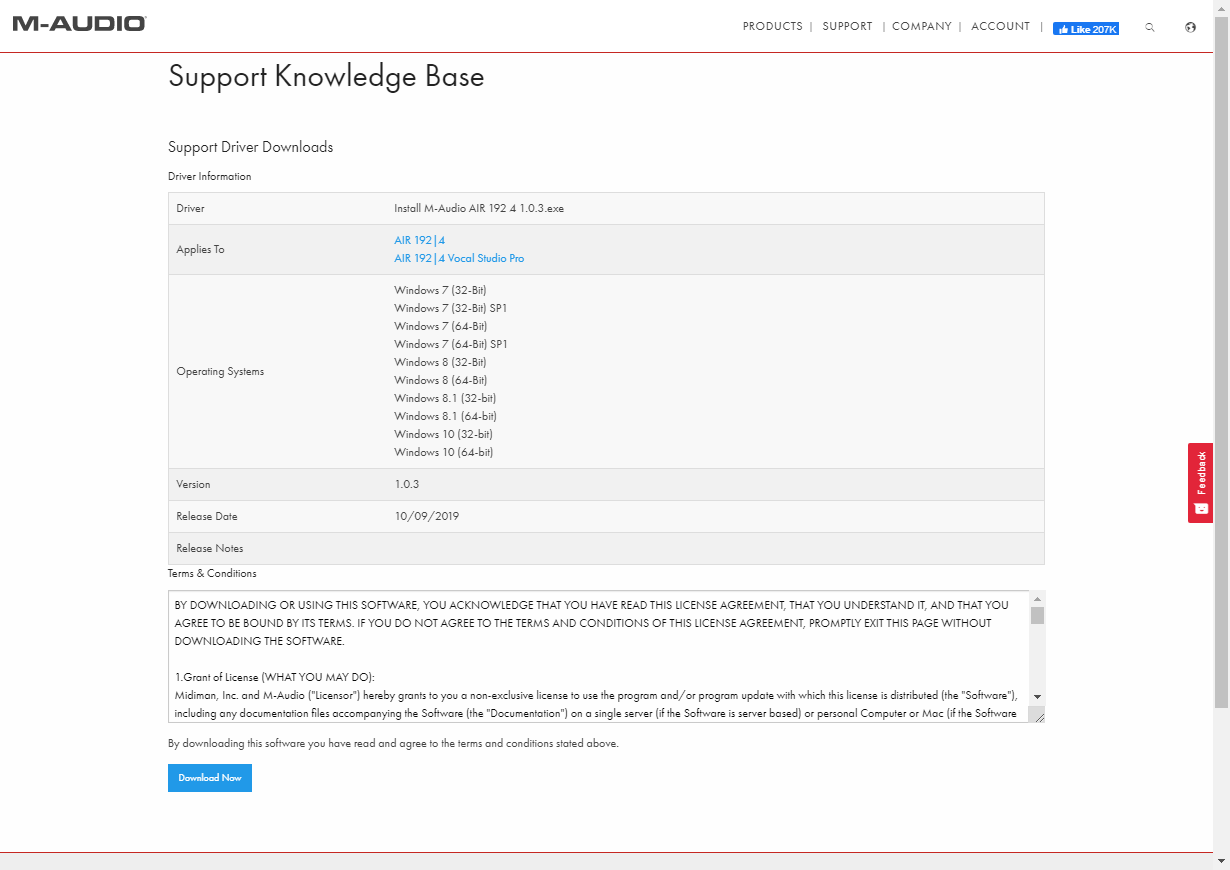Click the terms box scrollbar thumb
The width and height of the screenshot is (1230, 870).
[1038, 615]
